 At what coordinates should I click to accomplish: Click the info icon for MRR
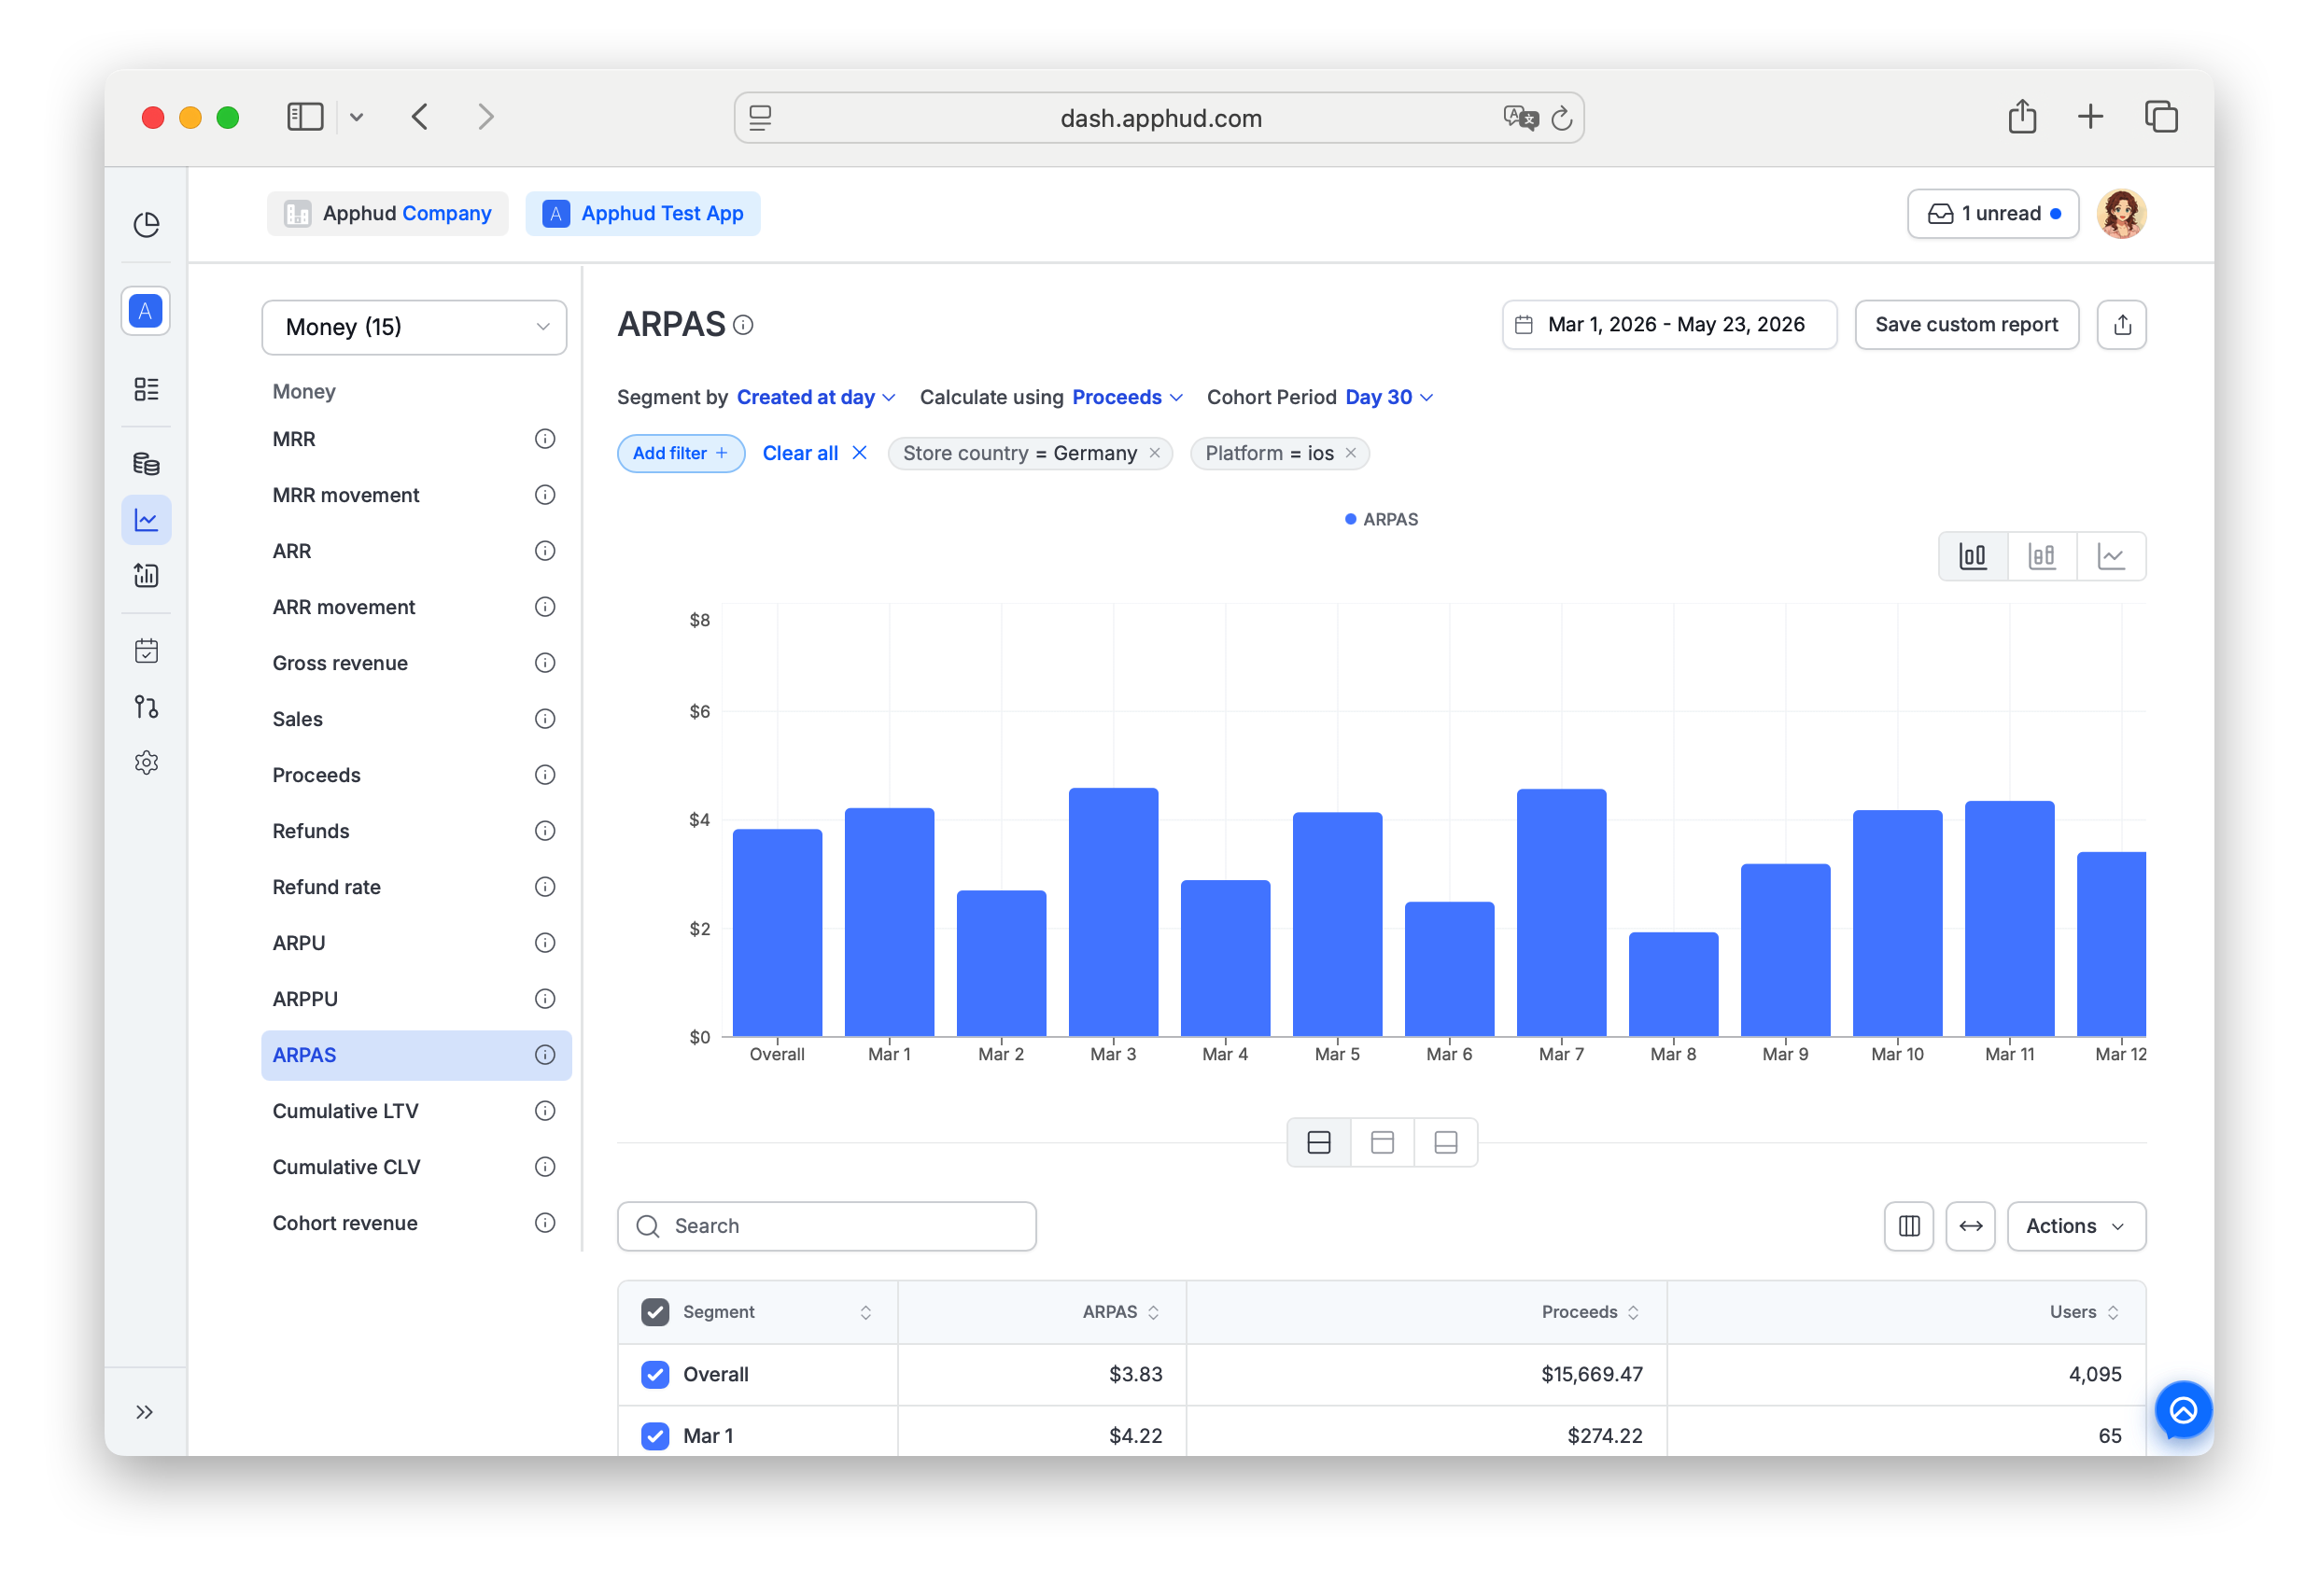coord(545,439)
